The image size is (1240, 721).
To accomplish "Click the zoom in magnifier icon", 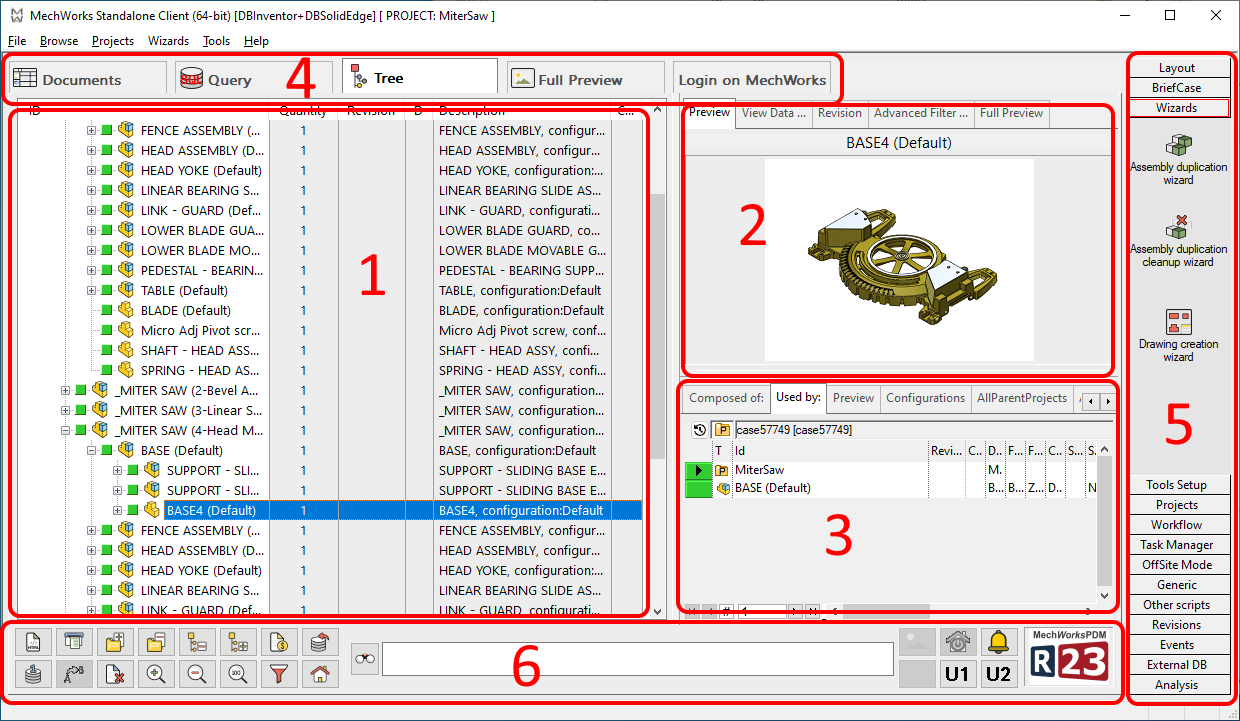I will [x=157, y=674].
